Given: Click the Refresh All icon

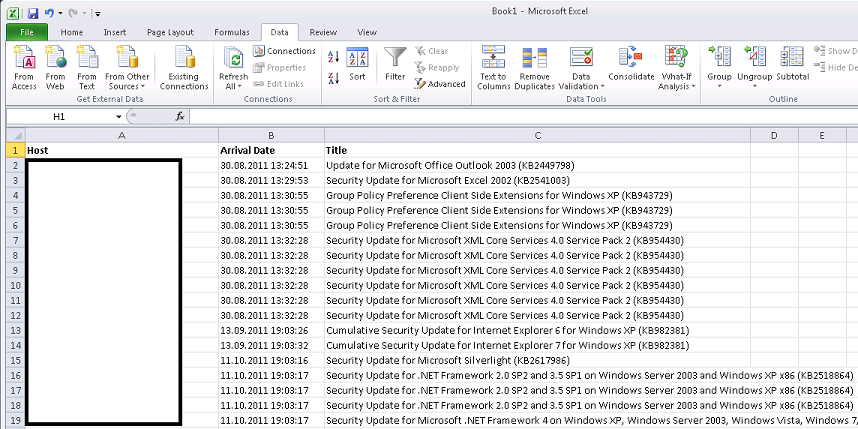Looking at the screenshot, I should coord(234,58).
